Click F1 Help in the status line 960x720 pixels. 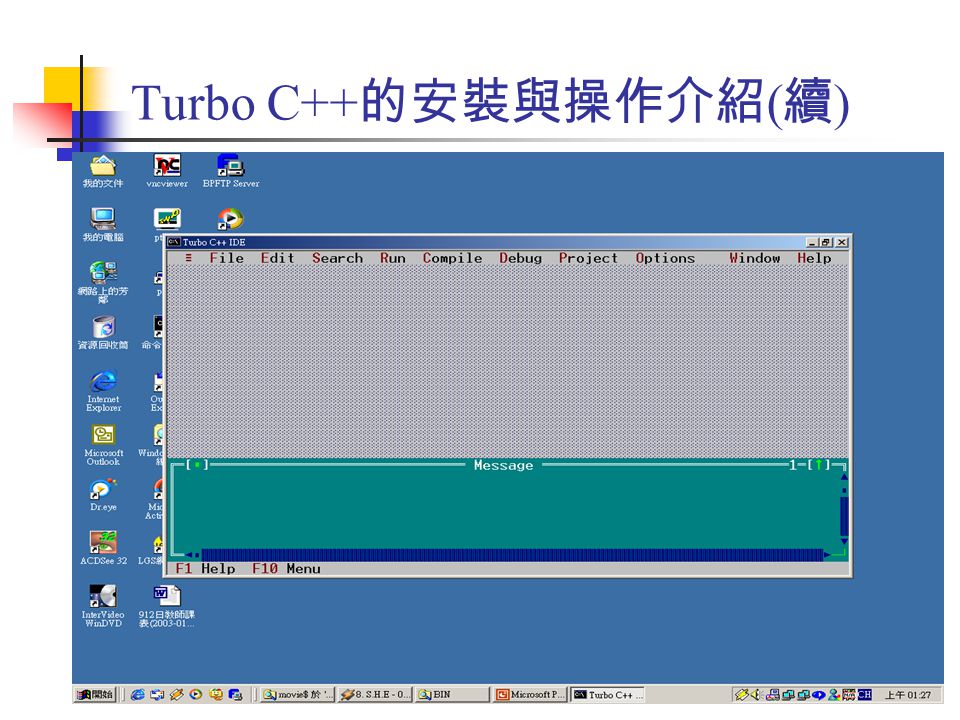click(205, 569)
